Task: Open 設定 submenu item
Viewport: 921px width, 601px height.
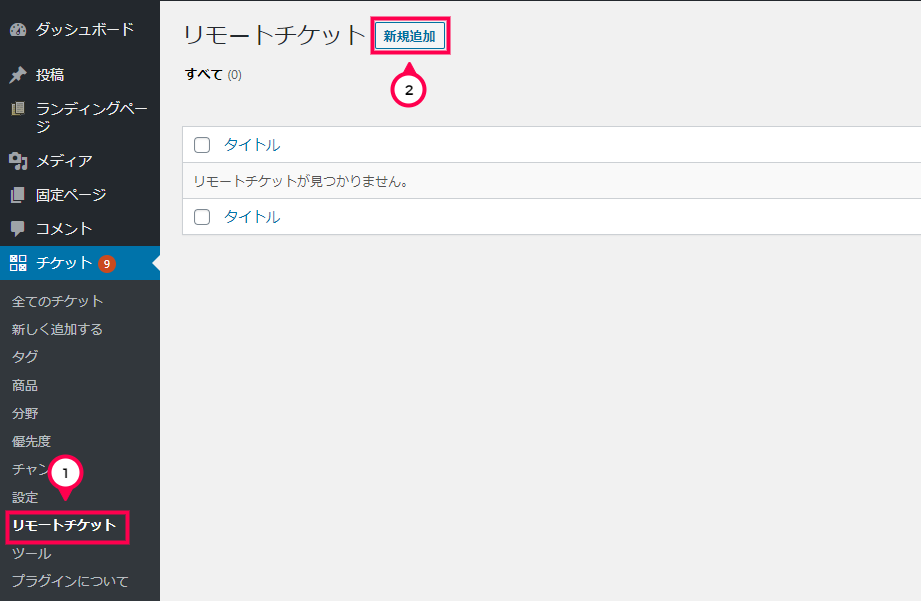Action: pyautogui.click(x=25, y=497)
